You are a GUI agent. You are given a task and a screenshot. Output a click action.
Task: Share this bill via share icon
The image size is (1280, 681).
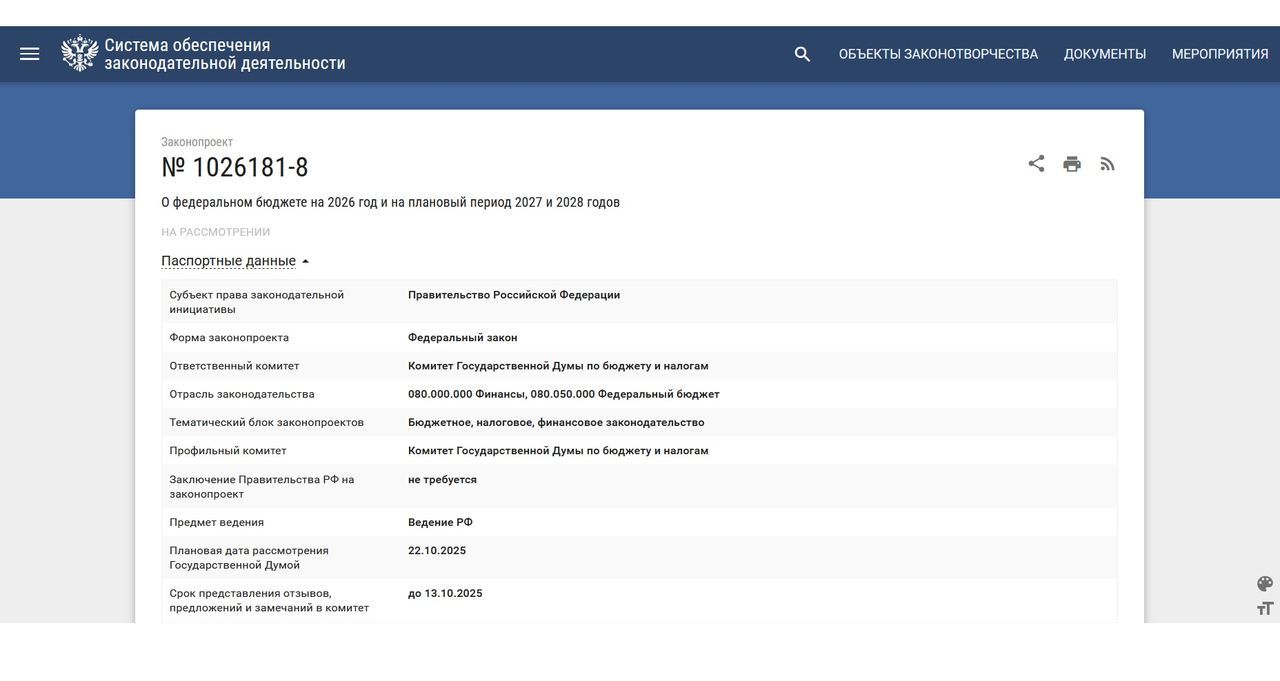pos(1036,164)
